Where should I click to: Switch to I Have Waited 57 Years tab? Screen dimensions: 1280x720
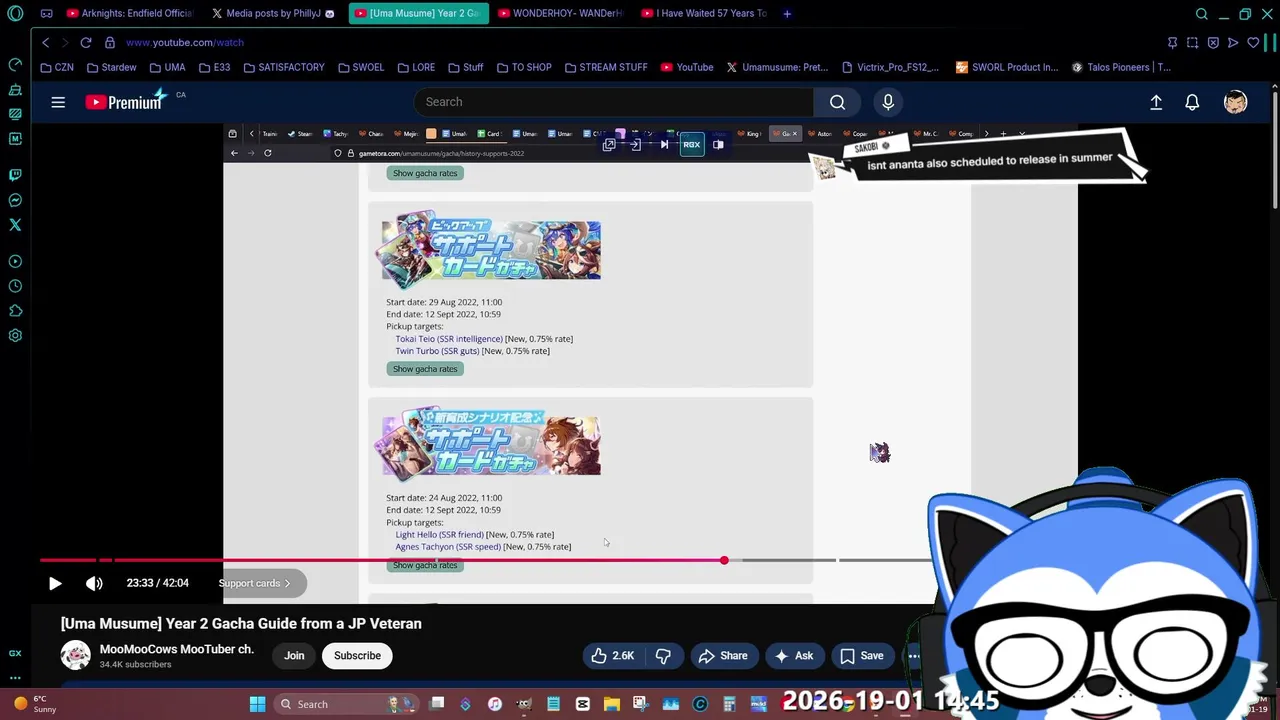[x=704, y=13]
